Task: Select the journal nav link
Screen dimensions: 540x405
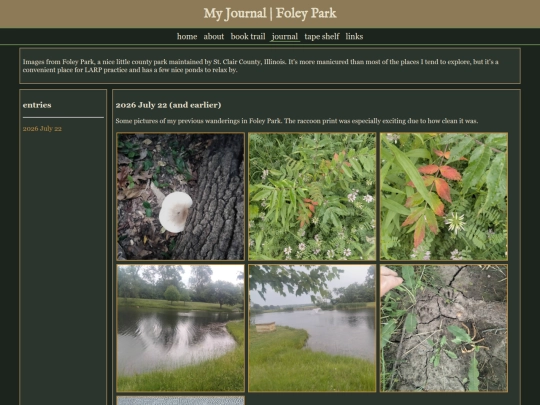Action: (x=285, y=37)
